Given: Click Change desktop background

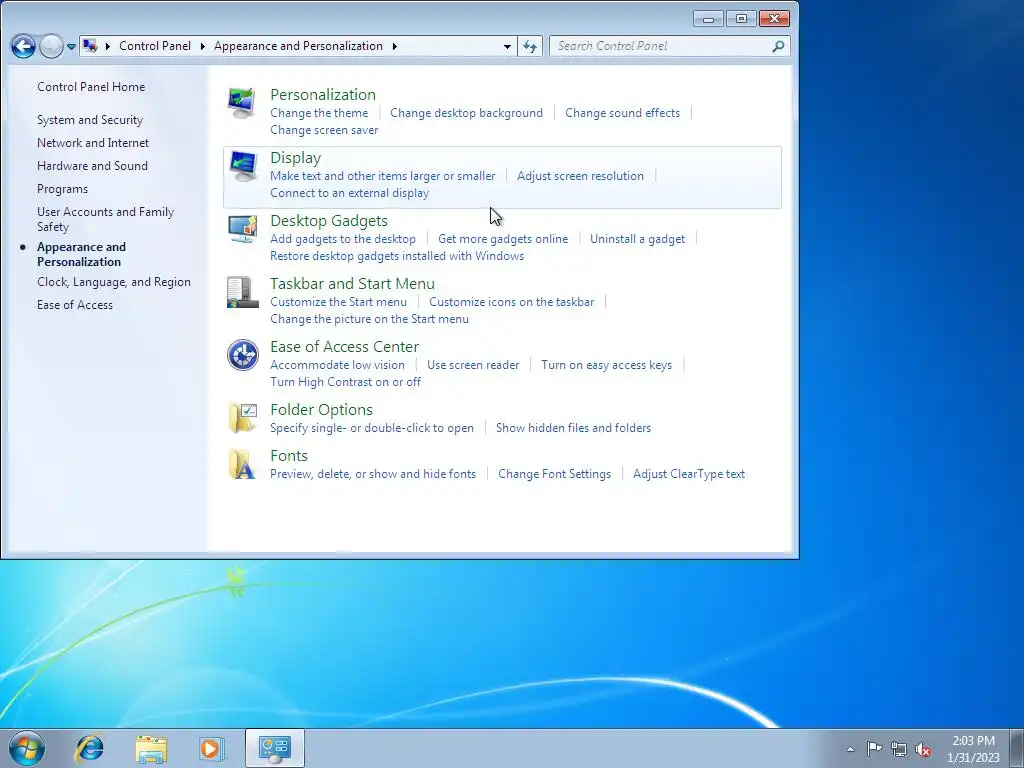Looking at the screenshot, I should [x=466, y=113].
